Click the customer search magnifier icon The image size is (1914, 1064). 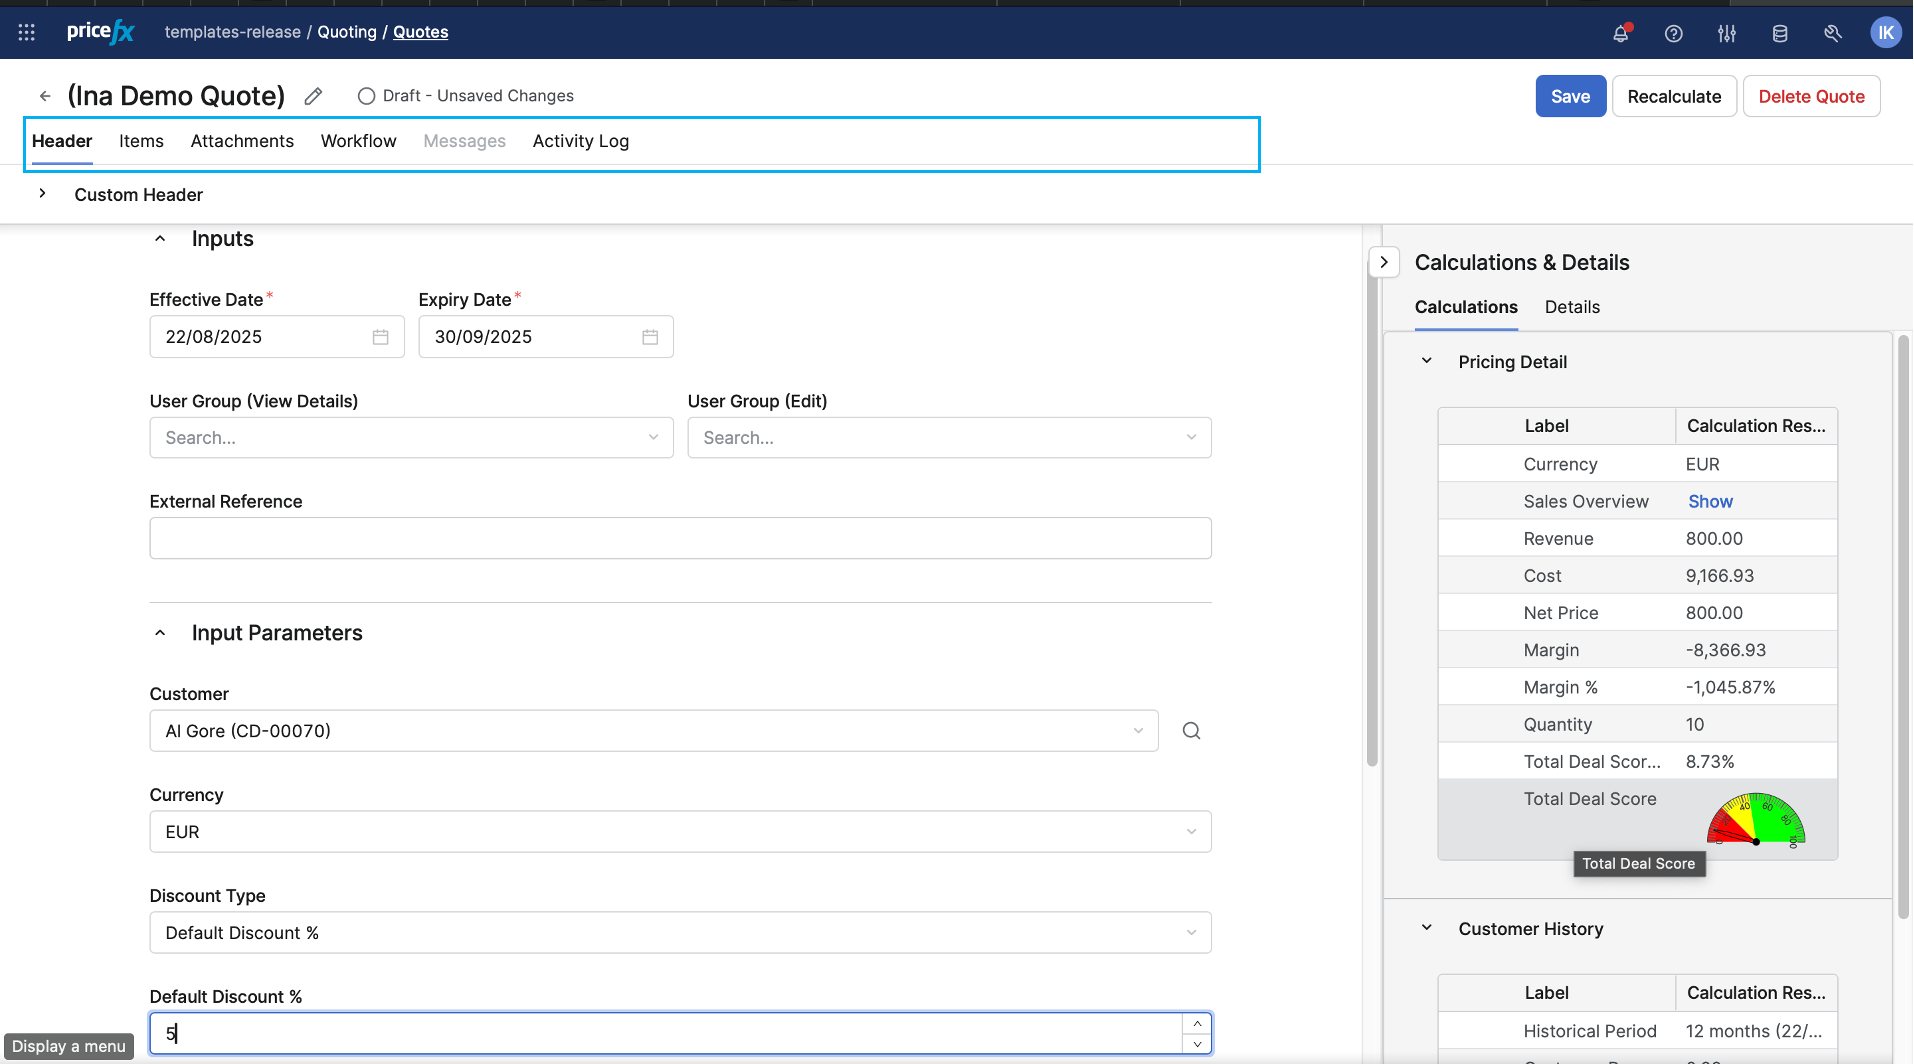point(1191,731)
